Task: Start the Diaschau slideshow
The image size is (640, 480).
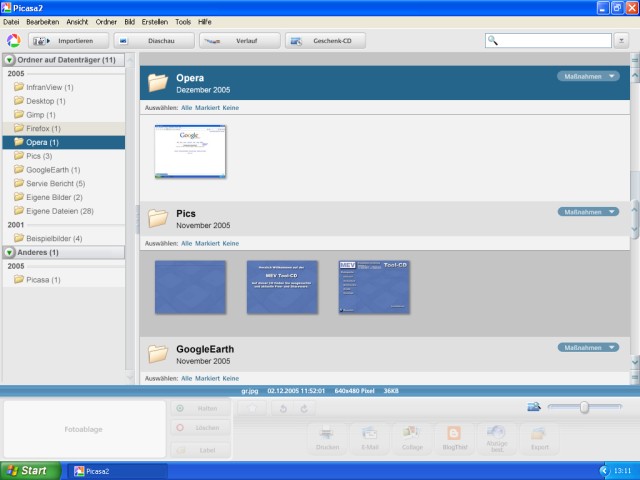Action: [x=154, y=41]
